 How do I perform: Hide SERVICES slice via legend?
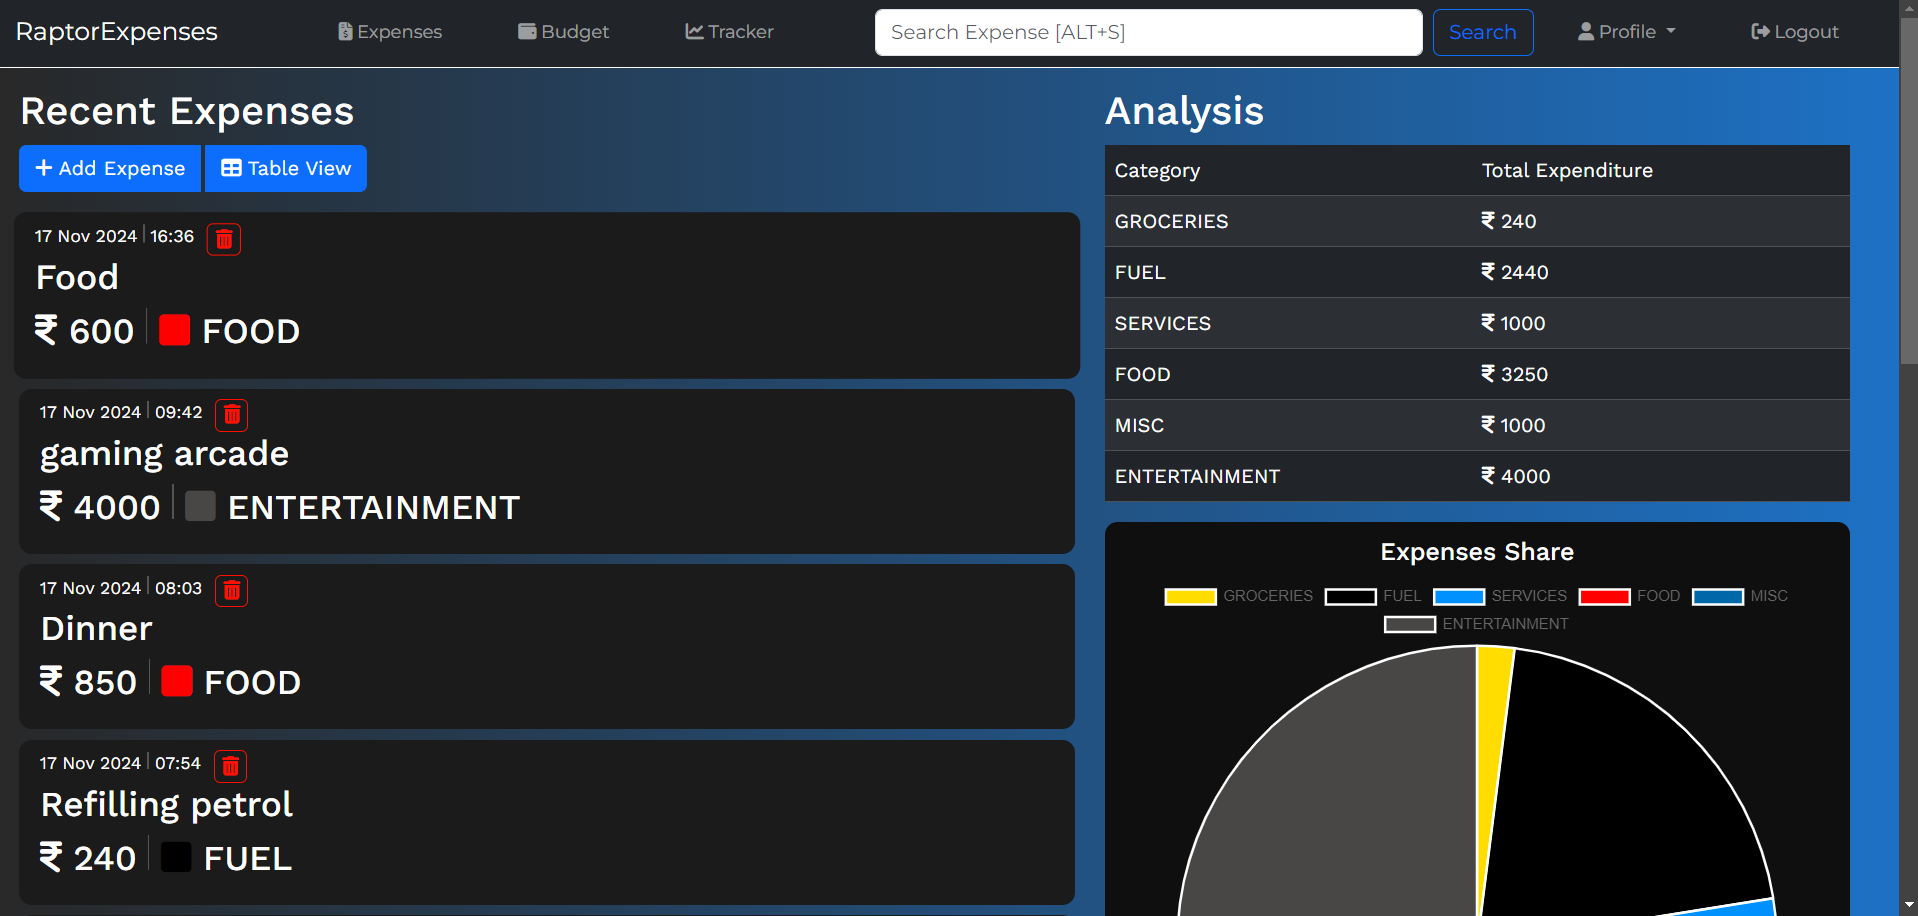click(x=1500, y=596)
